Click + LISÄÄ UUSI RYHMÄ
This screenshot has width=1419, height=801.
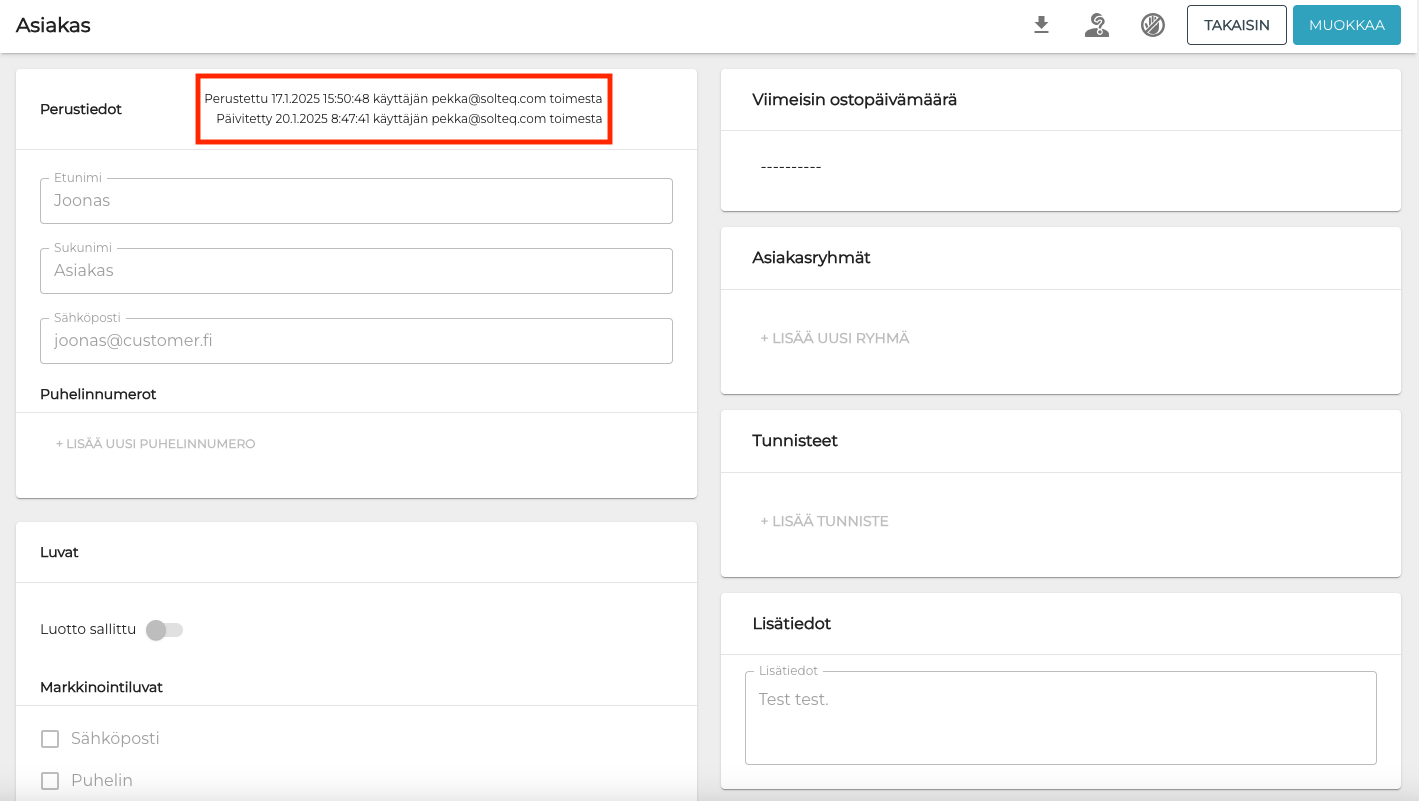(835, 338)
